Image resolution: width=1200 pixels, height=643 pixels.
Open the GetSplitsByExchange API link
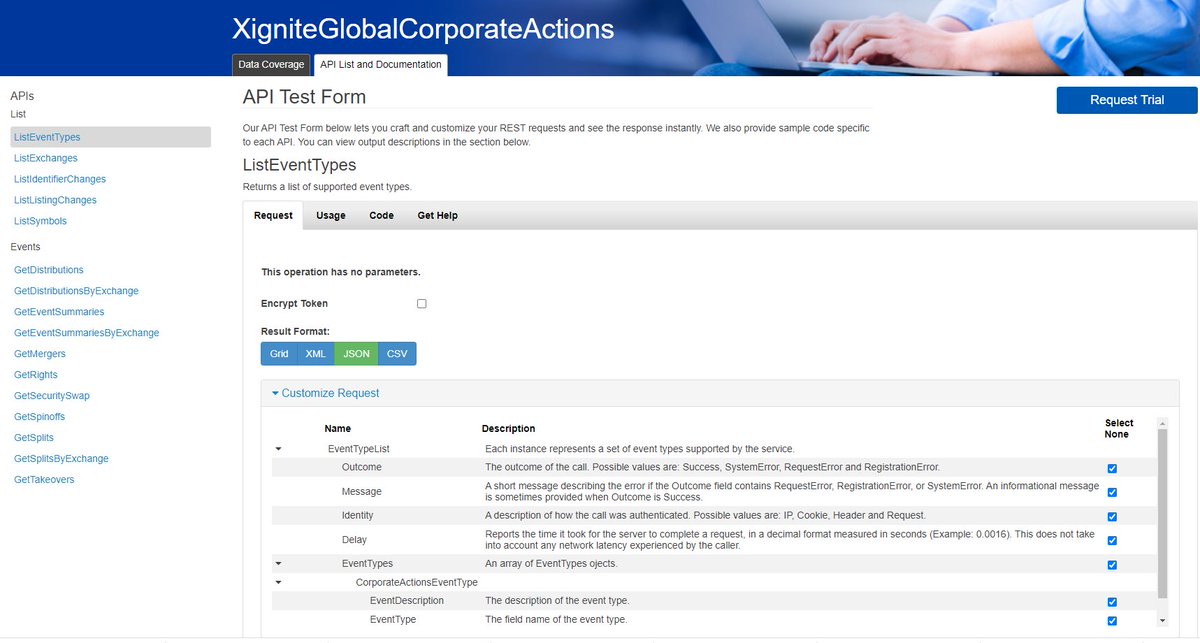point(61,459)
